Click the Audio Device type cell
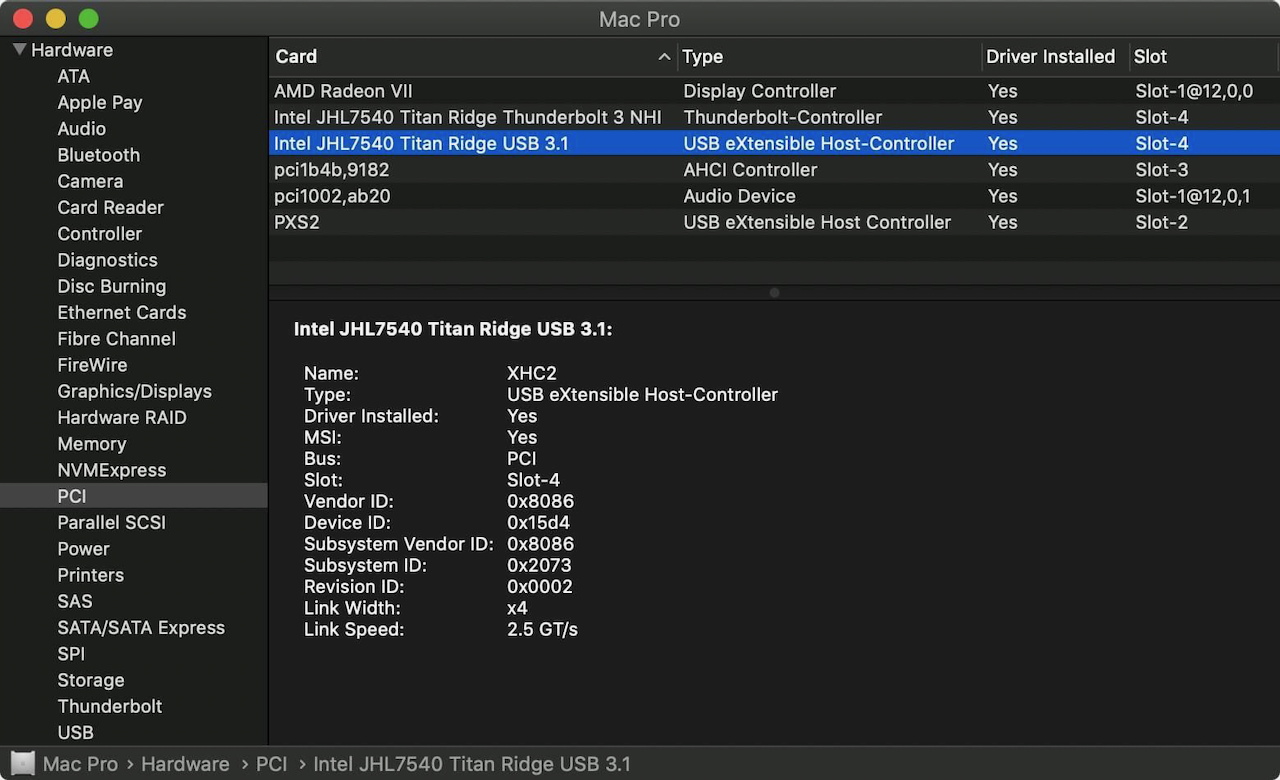1280x780 pixels. click(x=739, y=196)
